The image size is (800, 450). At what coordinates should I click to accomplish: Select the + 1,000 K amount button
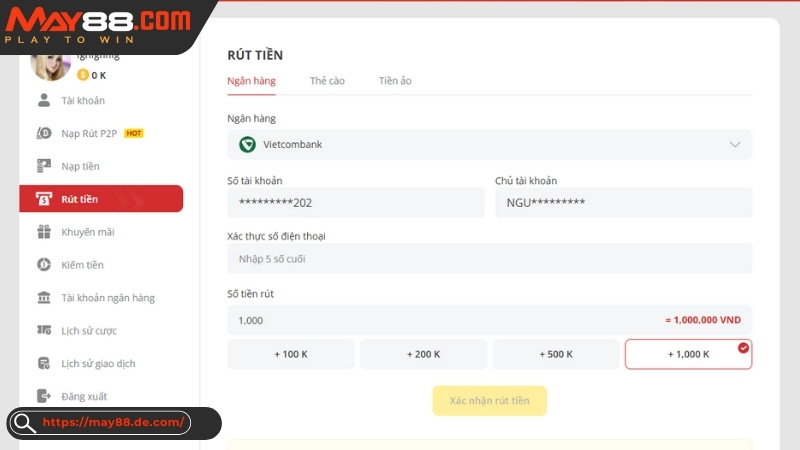coord(688,354)
